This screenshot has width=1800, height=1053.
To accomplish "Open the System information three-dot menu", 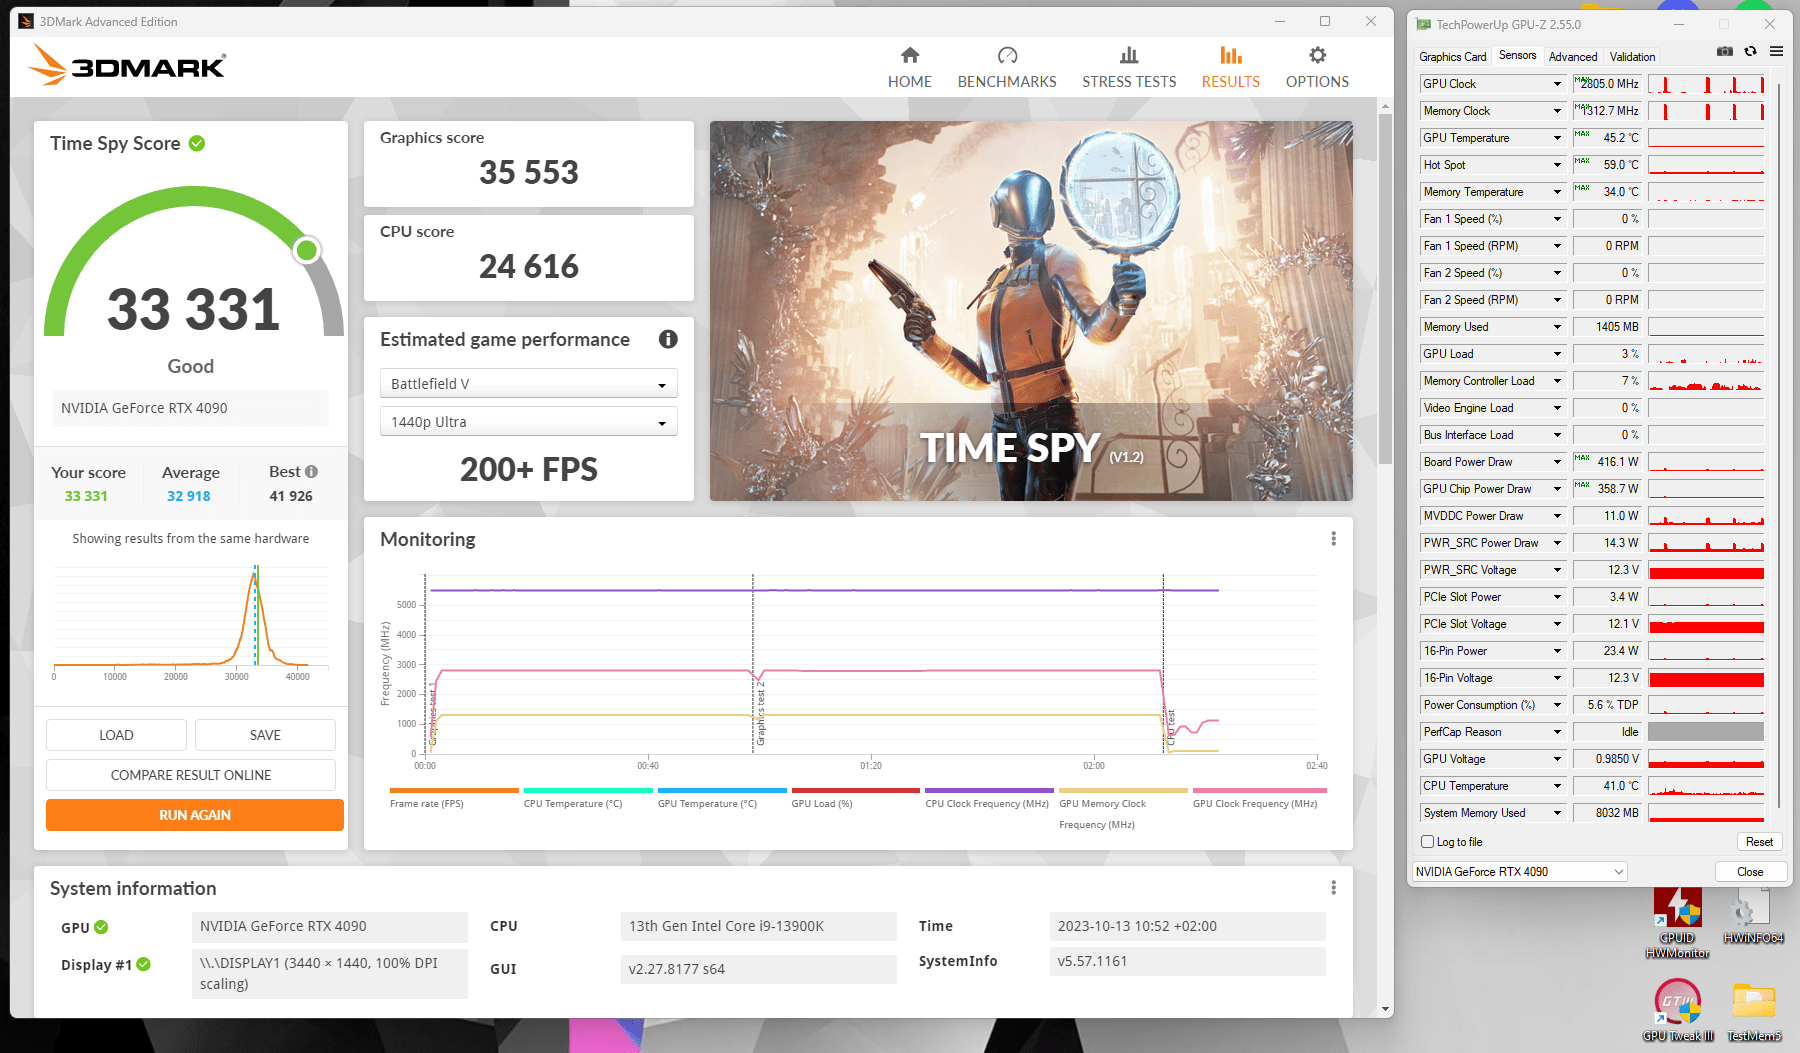I will tap(1333, 888).
